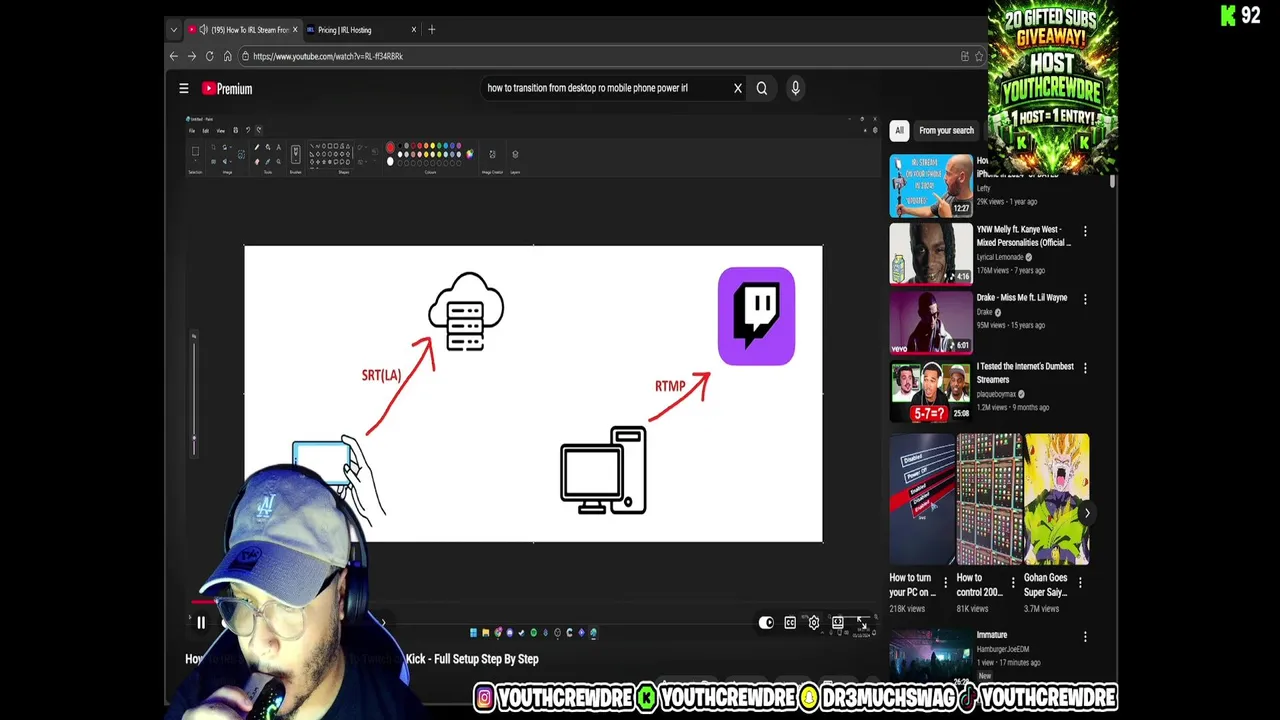Open the Gohan Goes Super Saiyan short
The image size is (1280, 720).
1057,499
